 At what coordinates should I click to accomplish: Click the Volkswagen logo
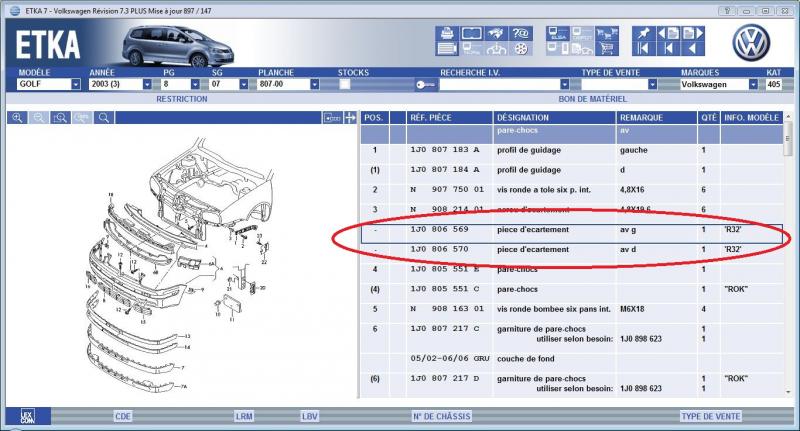[751, 42]
